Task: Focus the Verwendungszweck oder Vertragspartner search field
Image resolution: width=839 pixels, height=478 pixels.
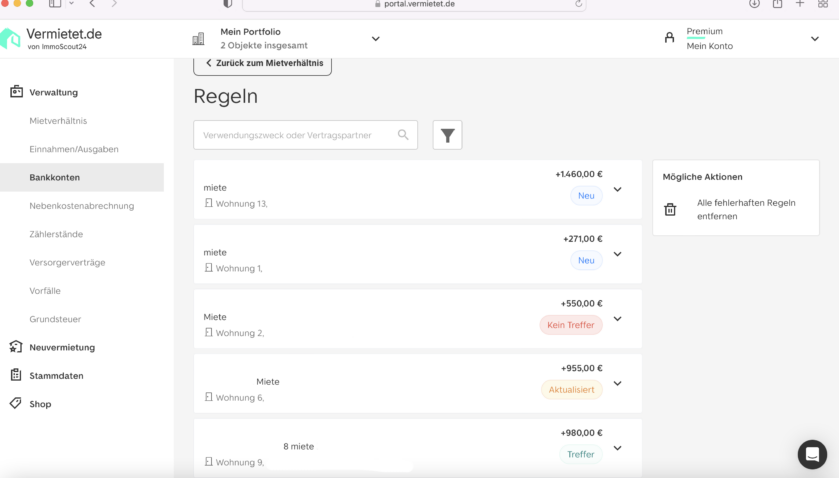Action: pyautogui.click(x=305, y=135)
